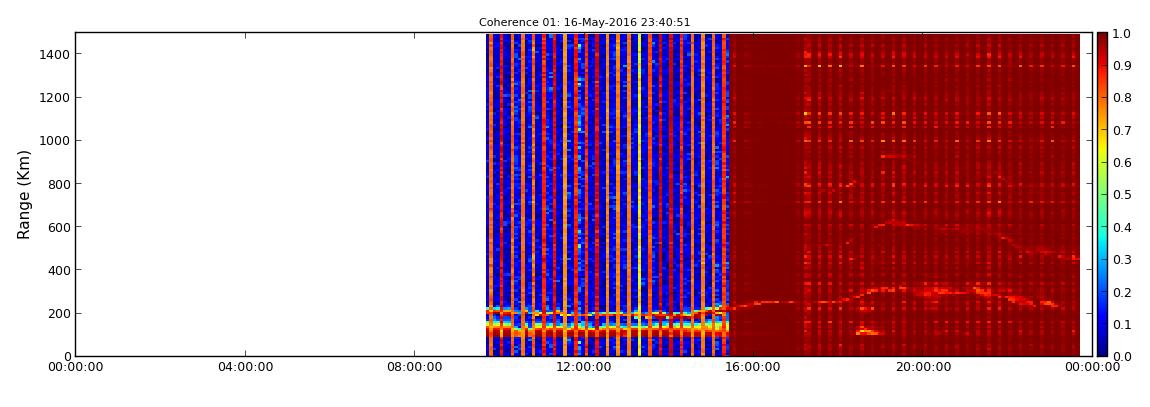Image resolution: width=1150 pixels, height=407 pixels.
Task: Click the colorbar 0.3 label
Action: [x=1121, y=260]
